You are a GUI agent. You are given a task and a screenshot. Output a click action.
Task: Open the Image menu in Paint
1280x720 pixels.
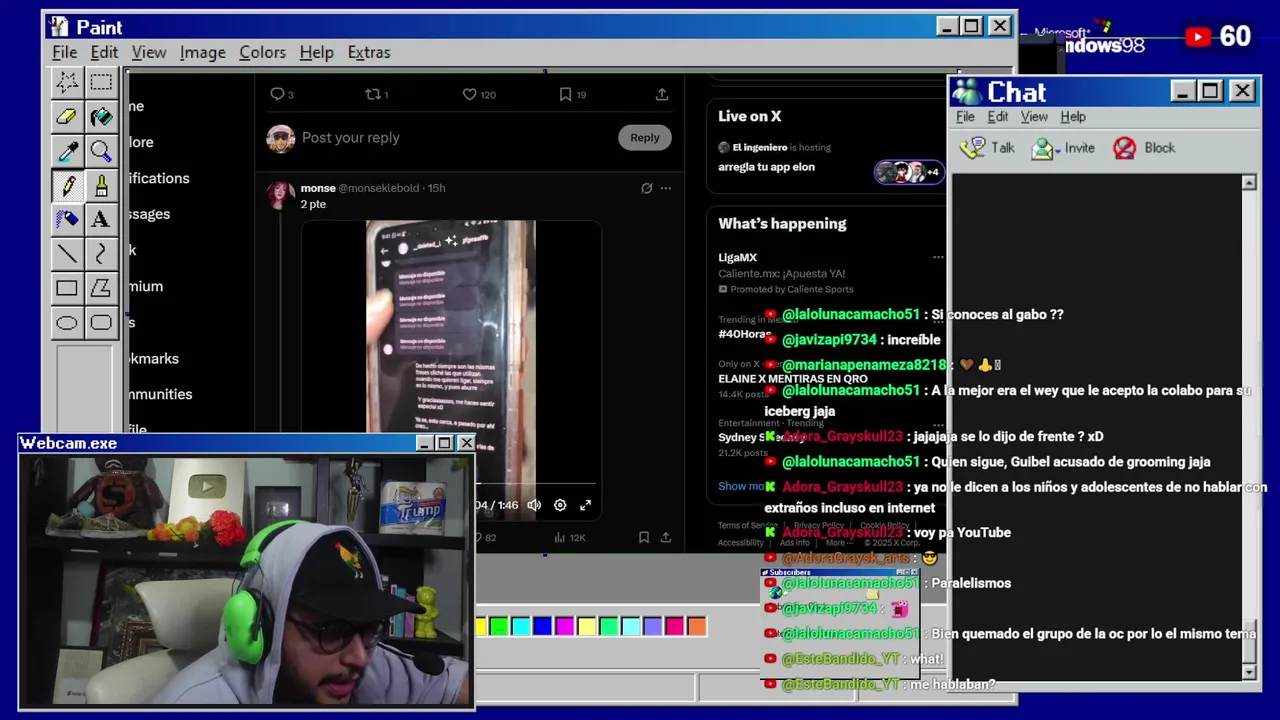[x=203, y=52]
